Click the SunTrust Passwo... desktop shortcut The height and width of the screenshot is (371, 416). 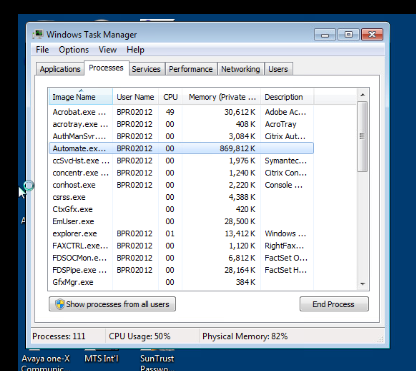click(x=157, y=362)
